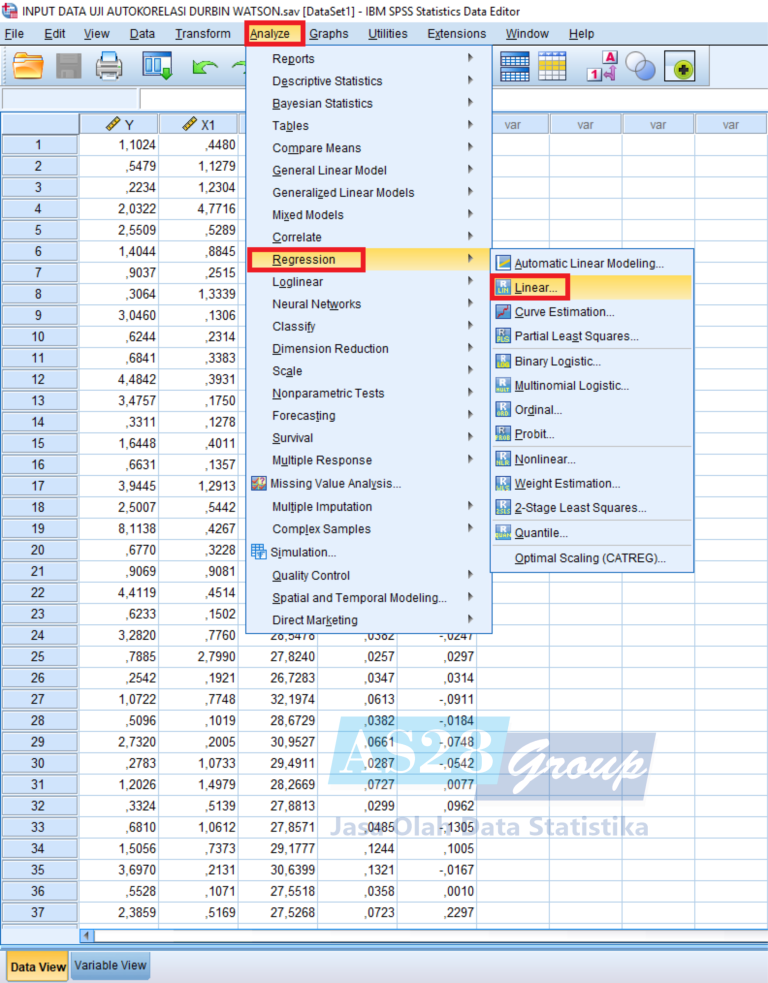Select Binary Logistic from submenu
The image size is (768, 983).
click(557, 361)
